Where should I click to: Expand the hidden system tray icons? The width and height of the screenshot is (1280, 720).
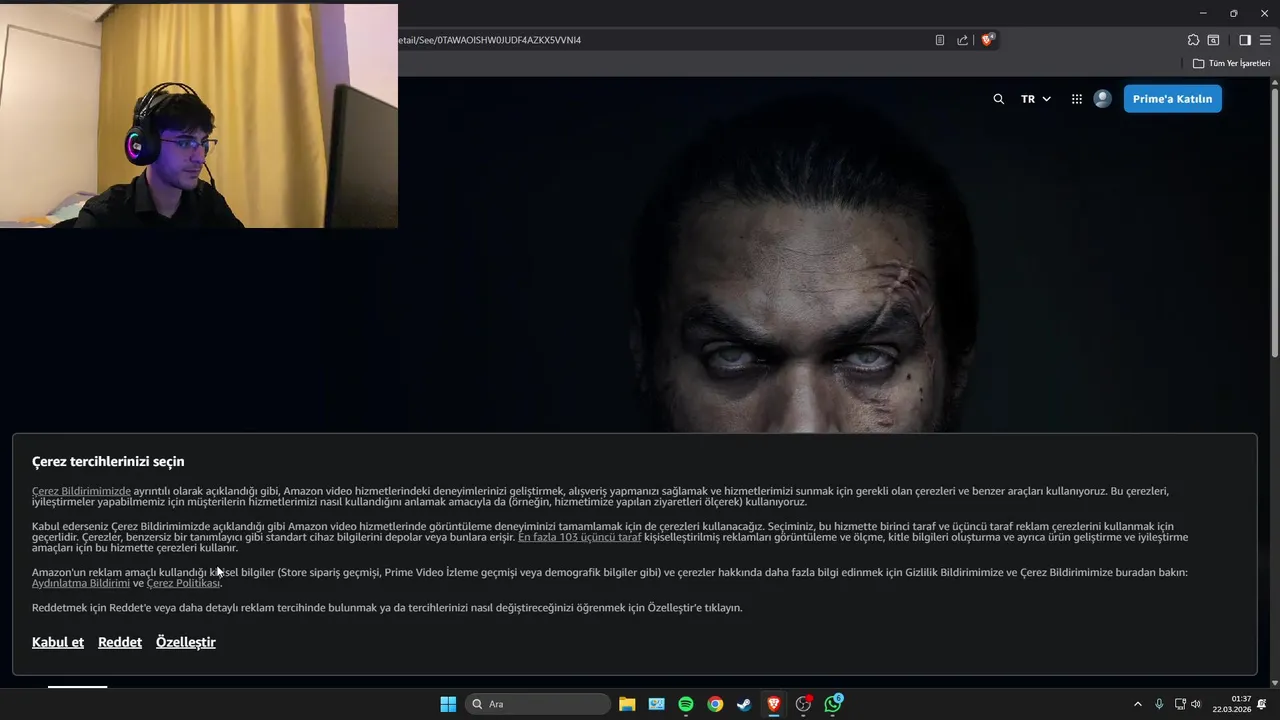[1137, 704]
